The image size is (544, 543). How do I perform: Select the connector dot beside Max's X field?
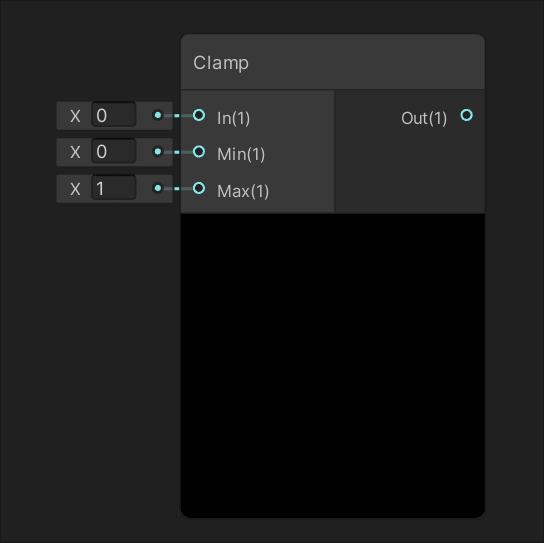tap(158, 188)
